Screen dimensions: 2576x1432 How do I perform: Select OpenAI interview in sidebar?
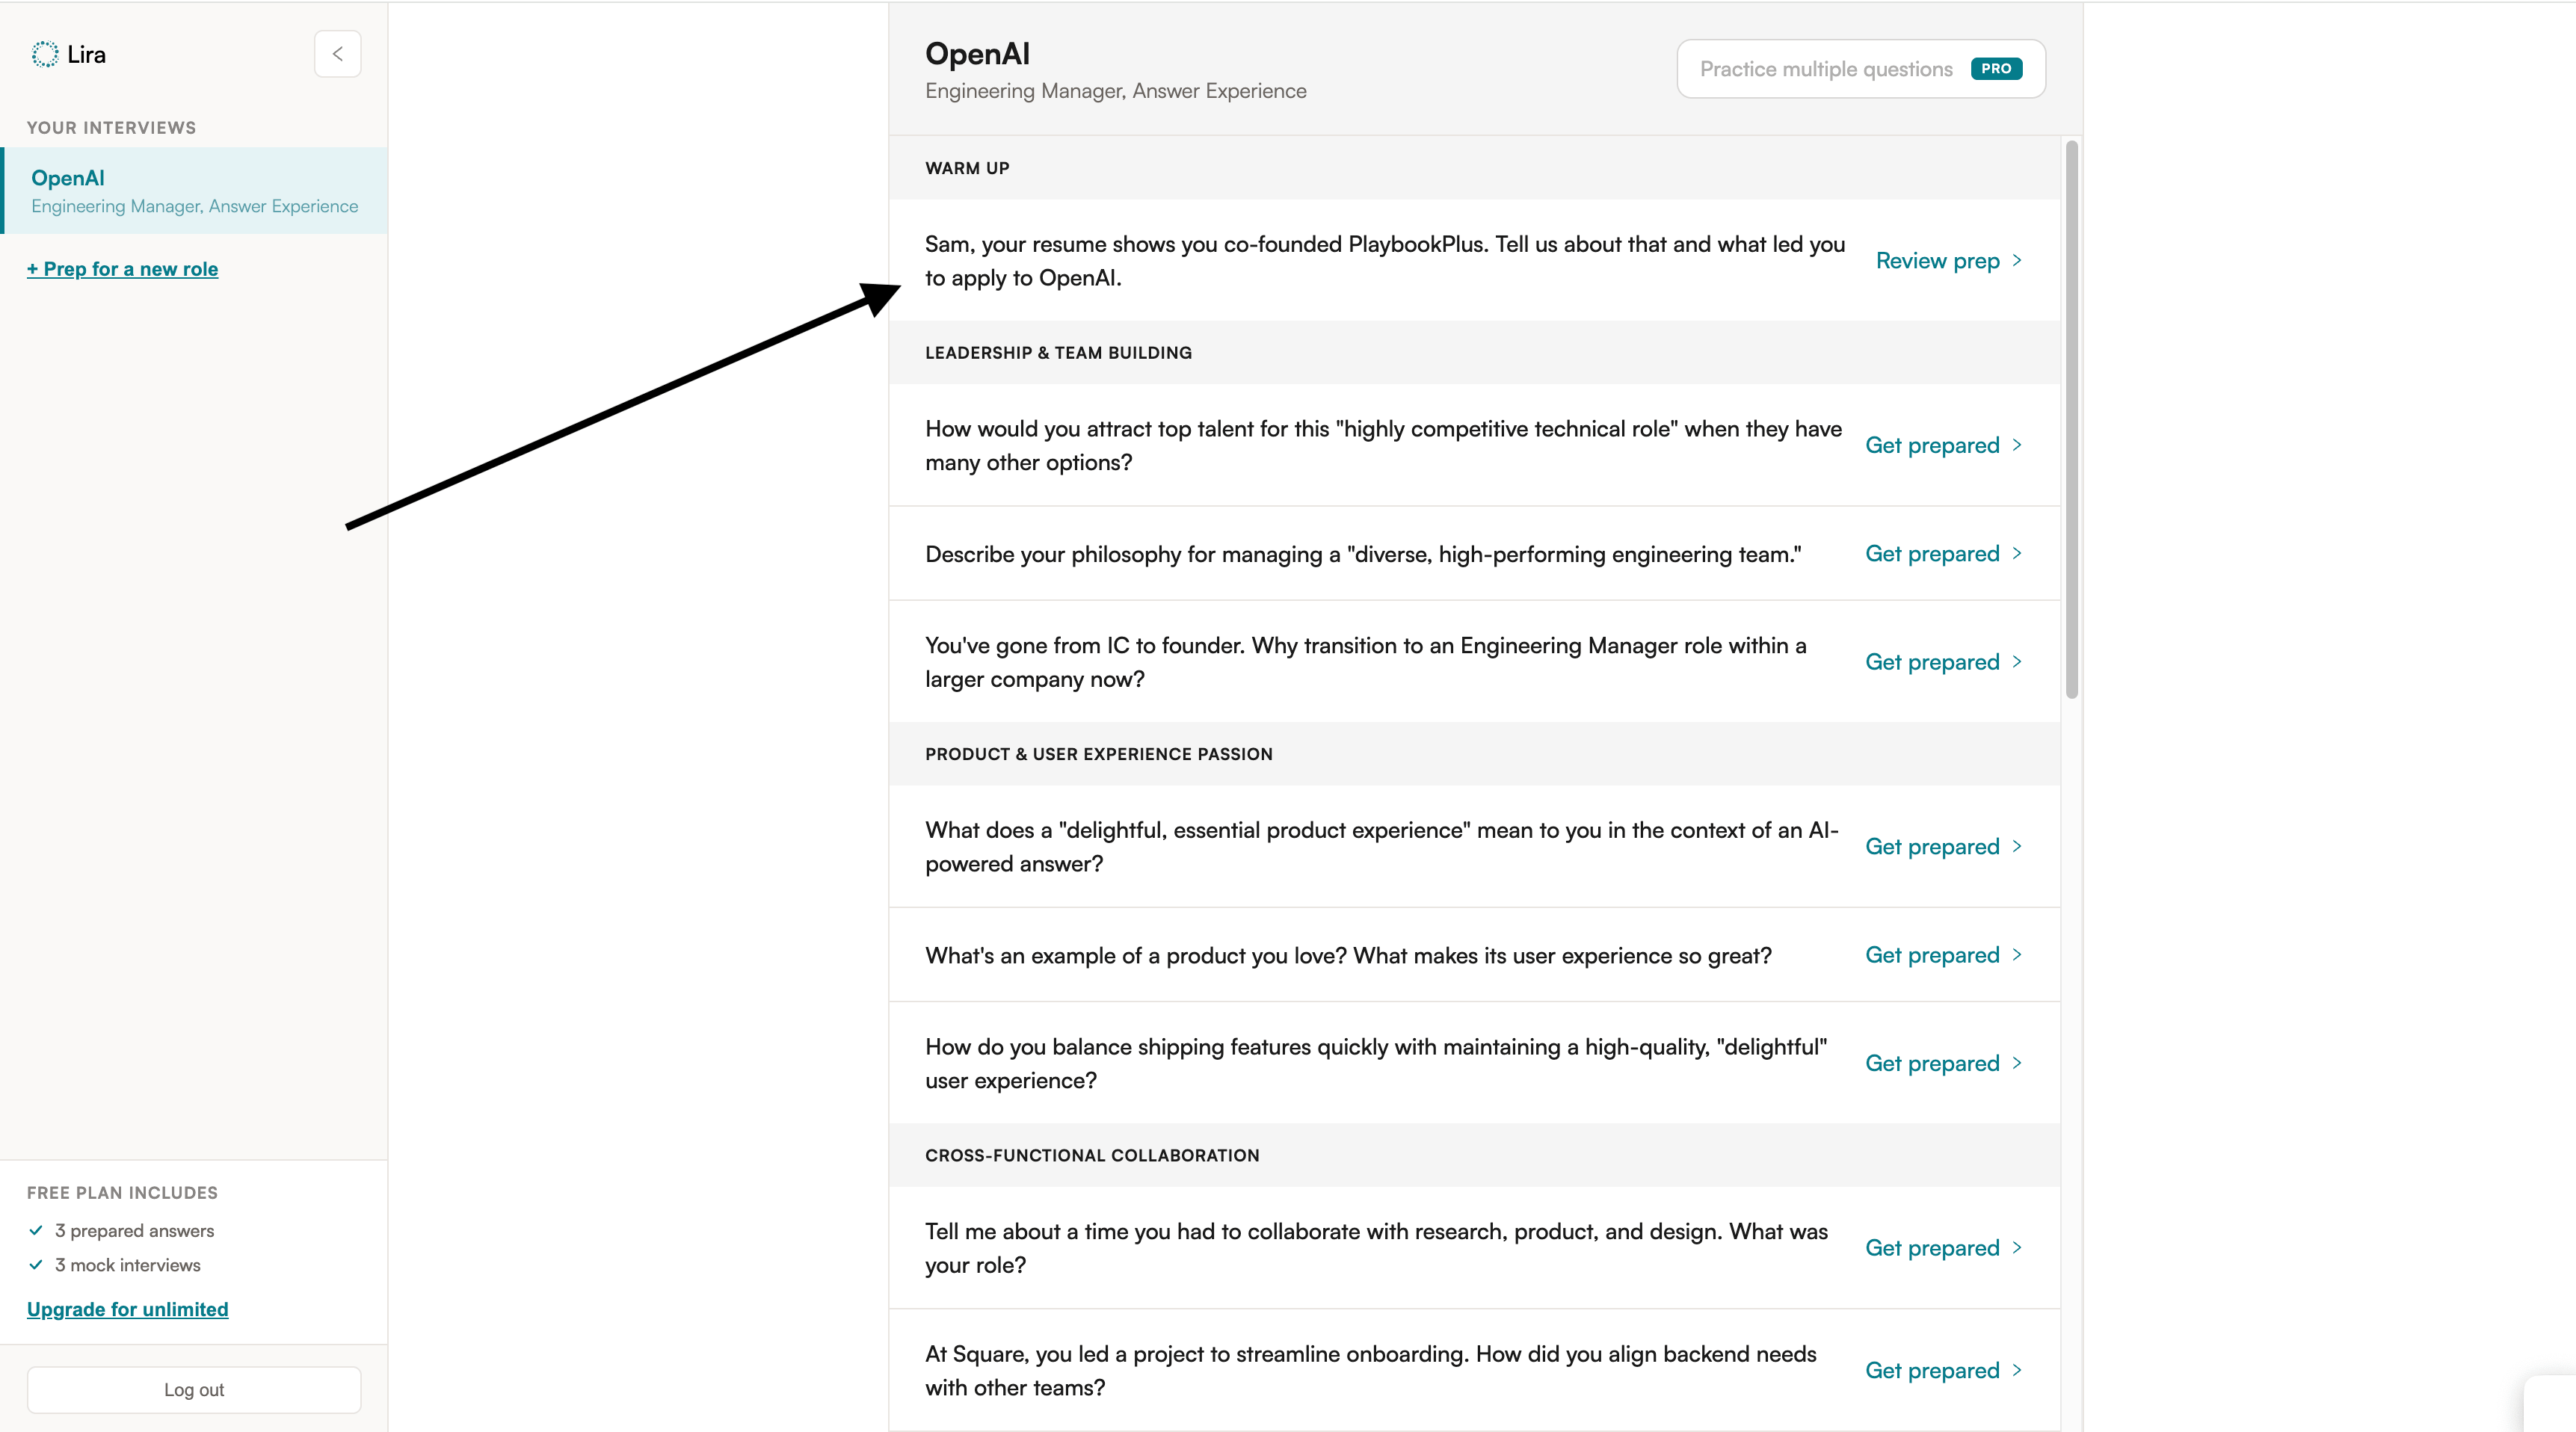(194, 191)
